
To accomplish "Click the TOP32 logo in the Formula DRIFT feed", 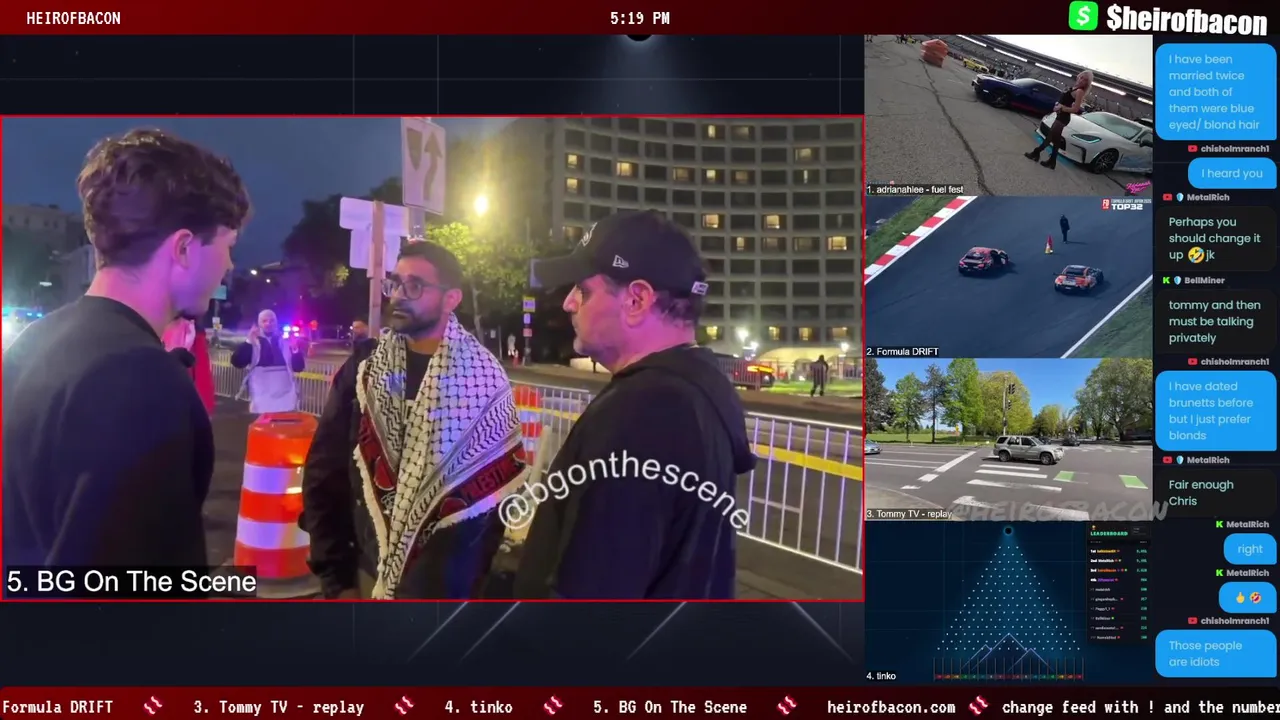I will [x=1126, y=204].
